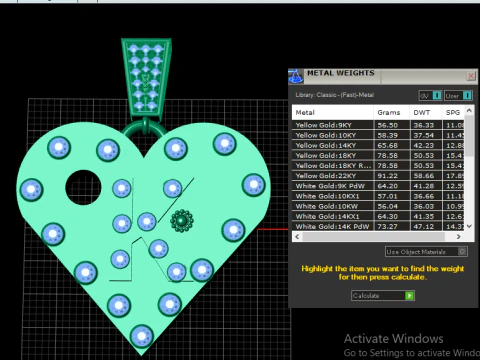The width and height of the screenshot is (480, 360).
Task: Click the Library: Classic - (Fast)-Metal label
Action: [x=335, y=95]
